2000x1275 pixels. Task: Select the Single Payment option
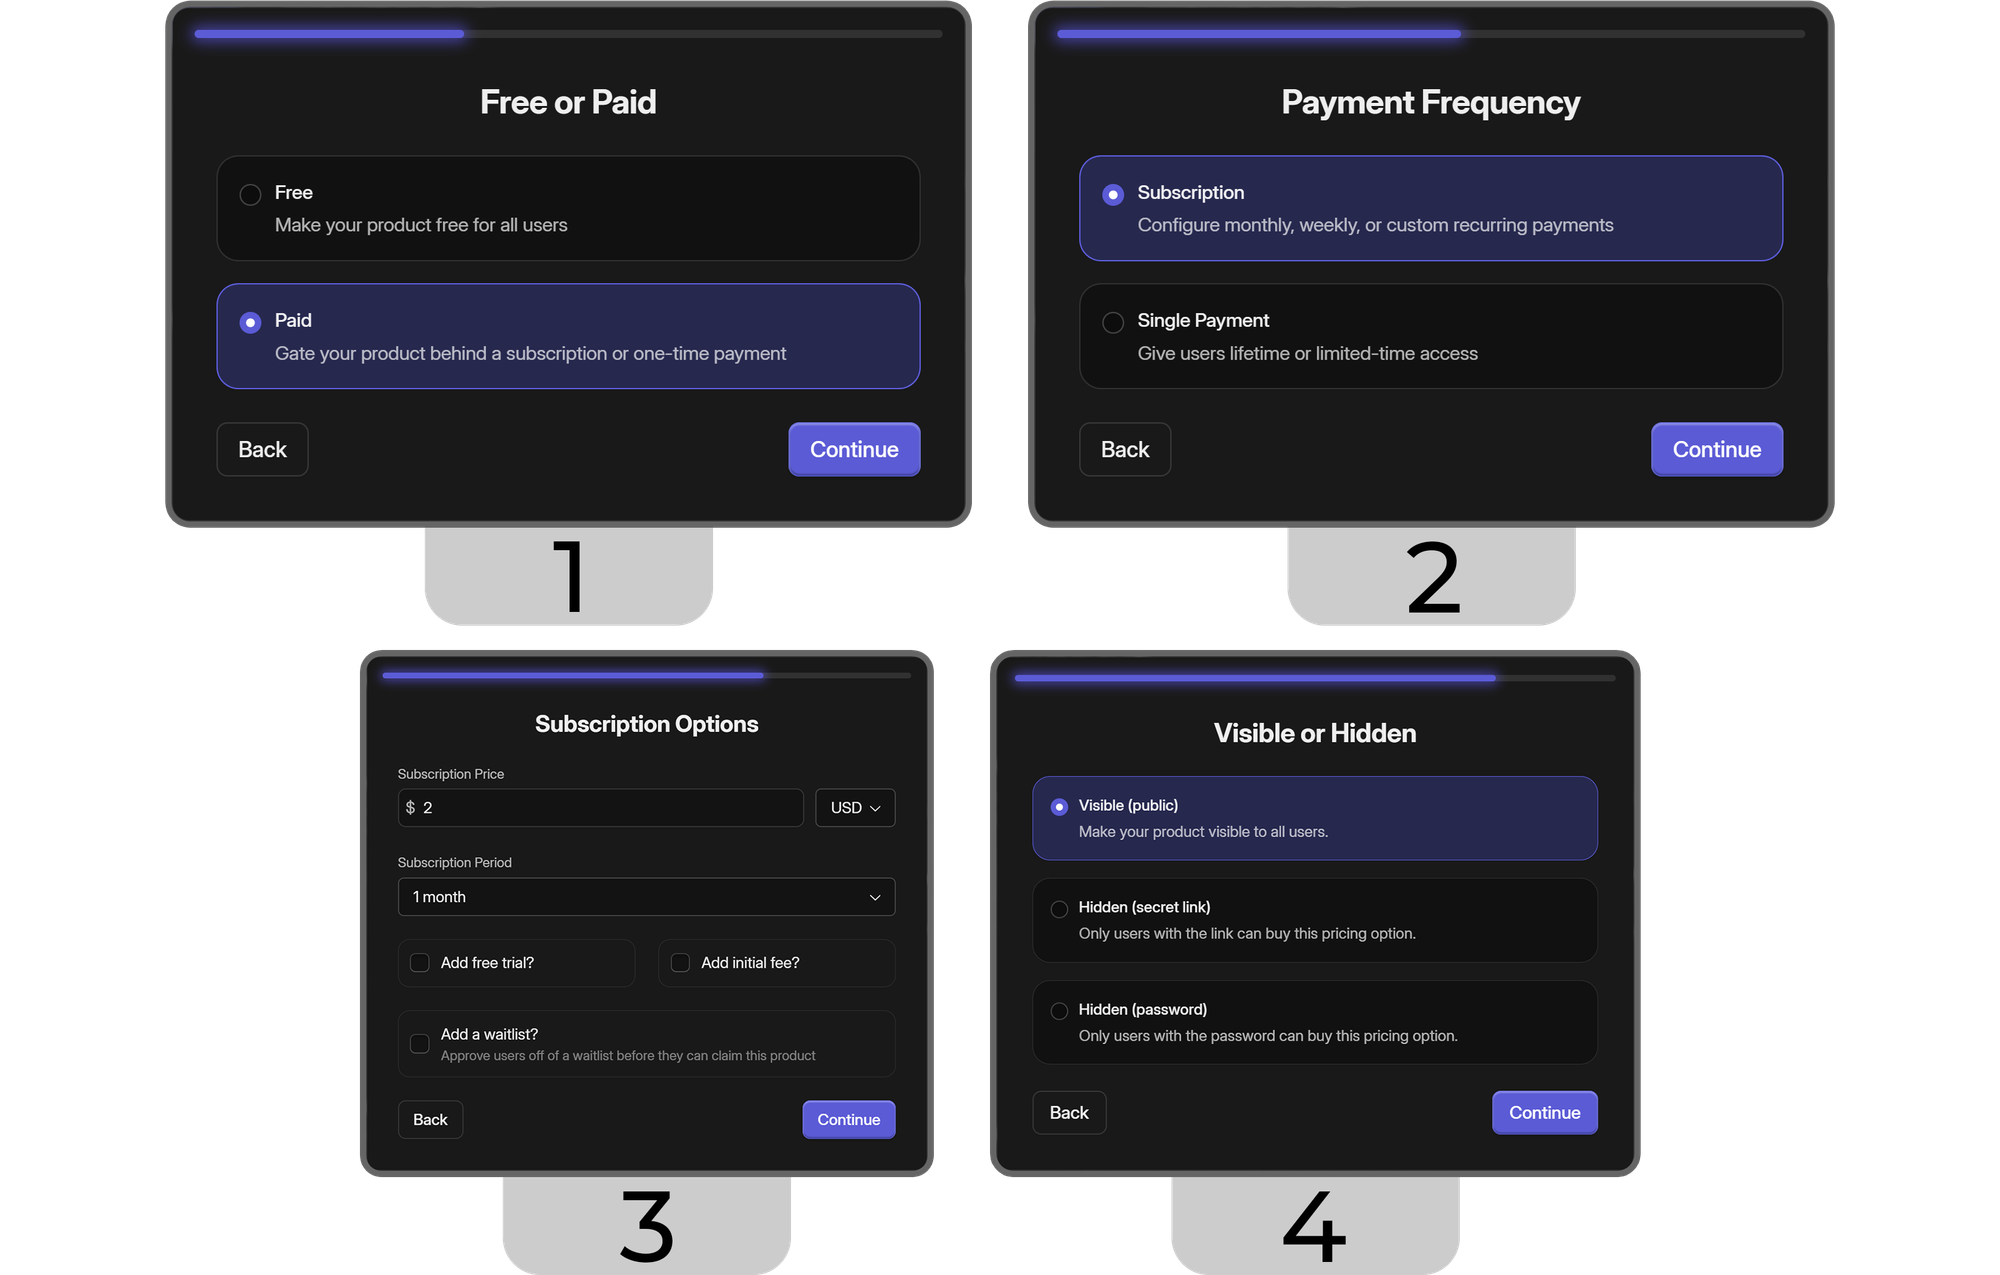[1112, 319]
